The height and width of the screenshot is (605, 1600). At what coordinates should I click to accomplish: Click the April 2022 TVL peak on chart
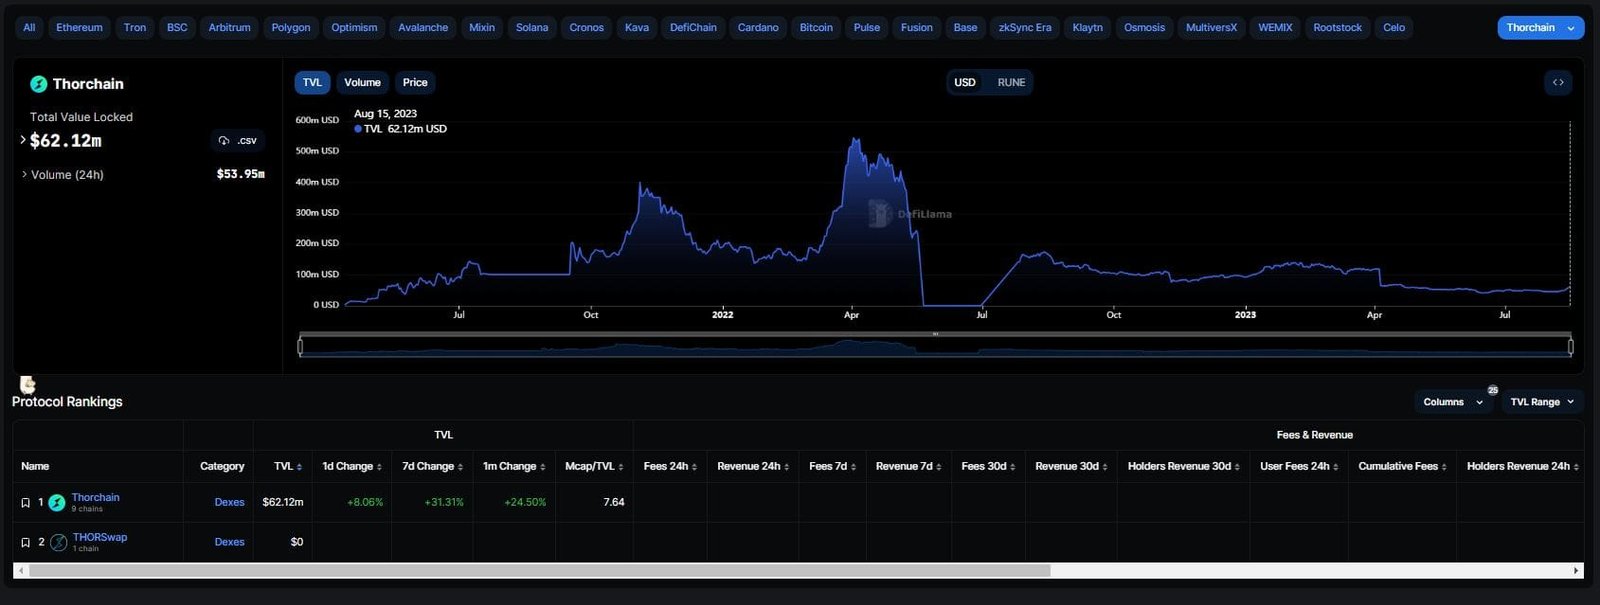855,140
